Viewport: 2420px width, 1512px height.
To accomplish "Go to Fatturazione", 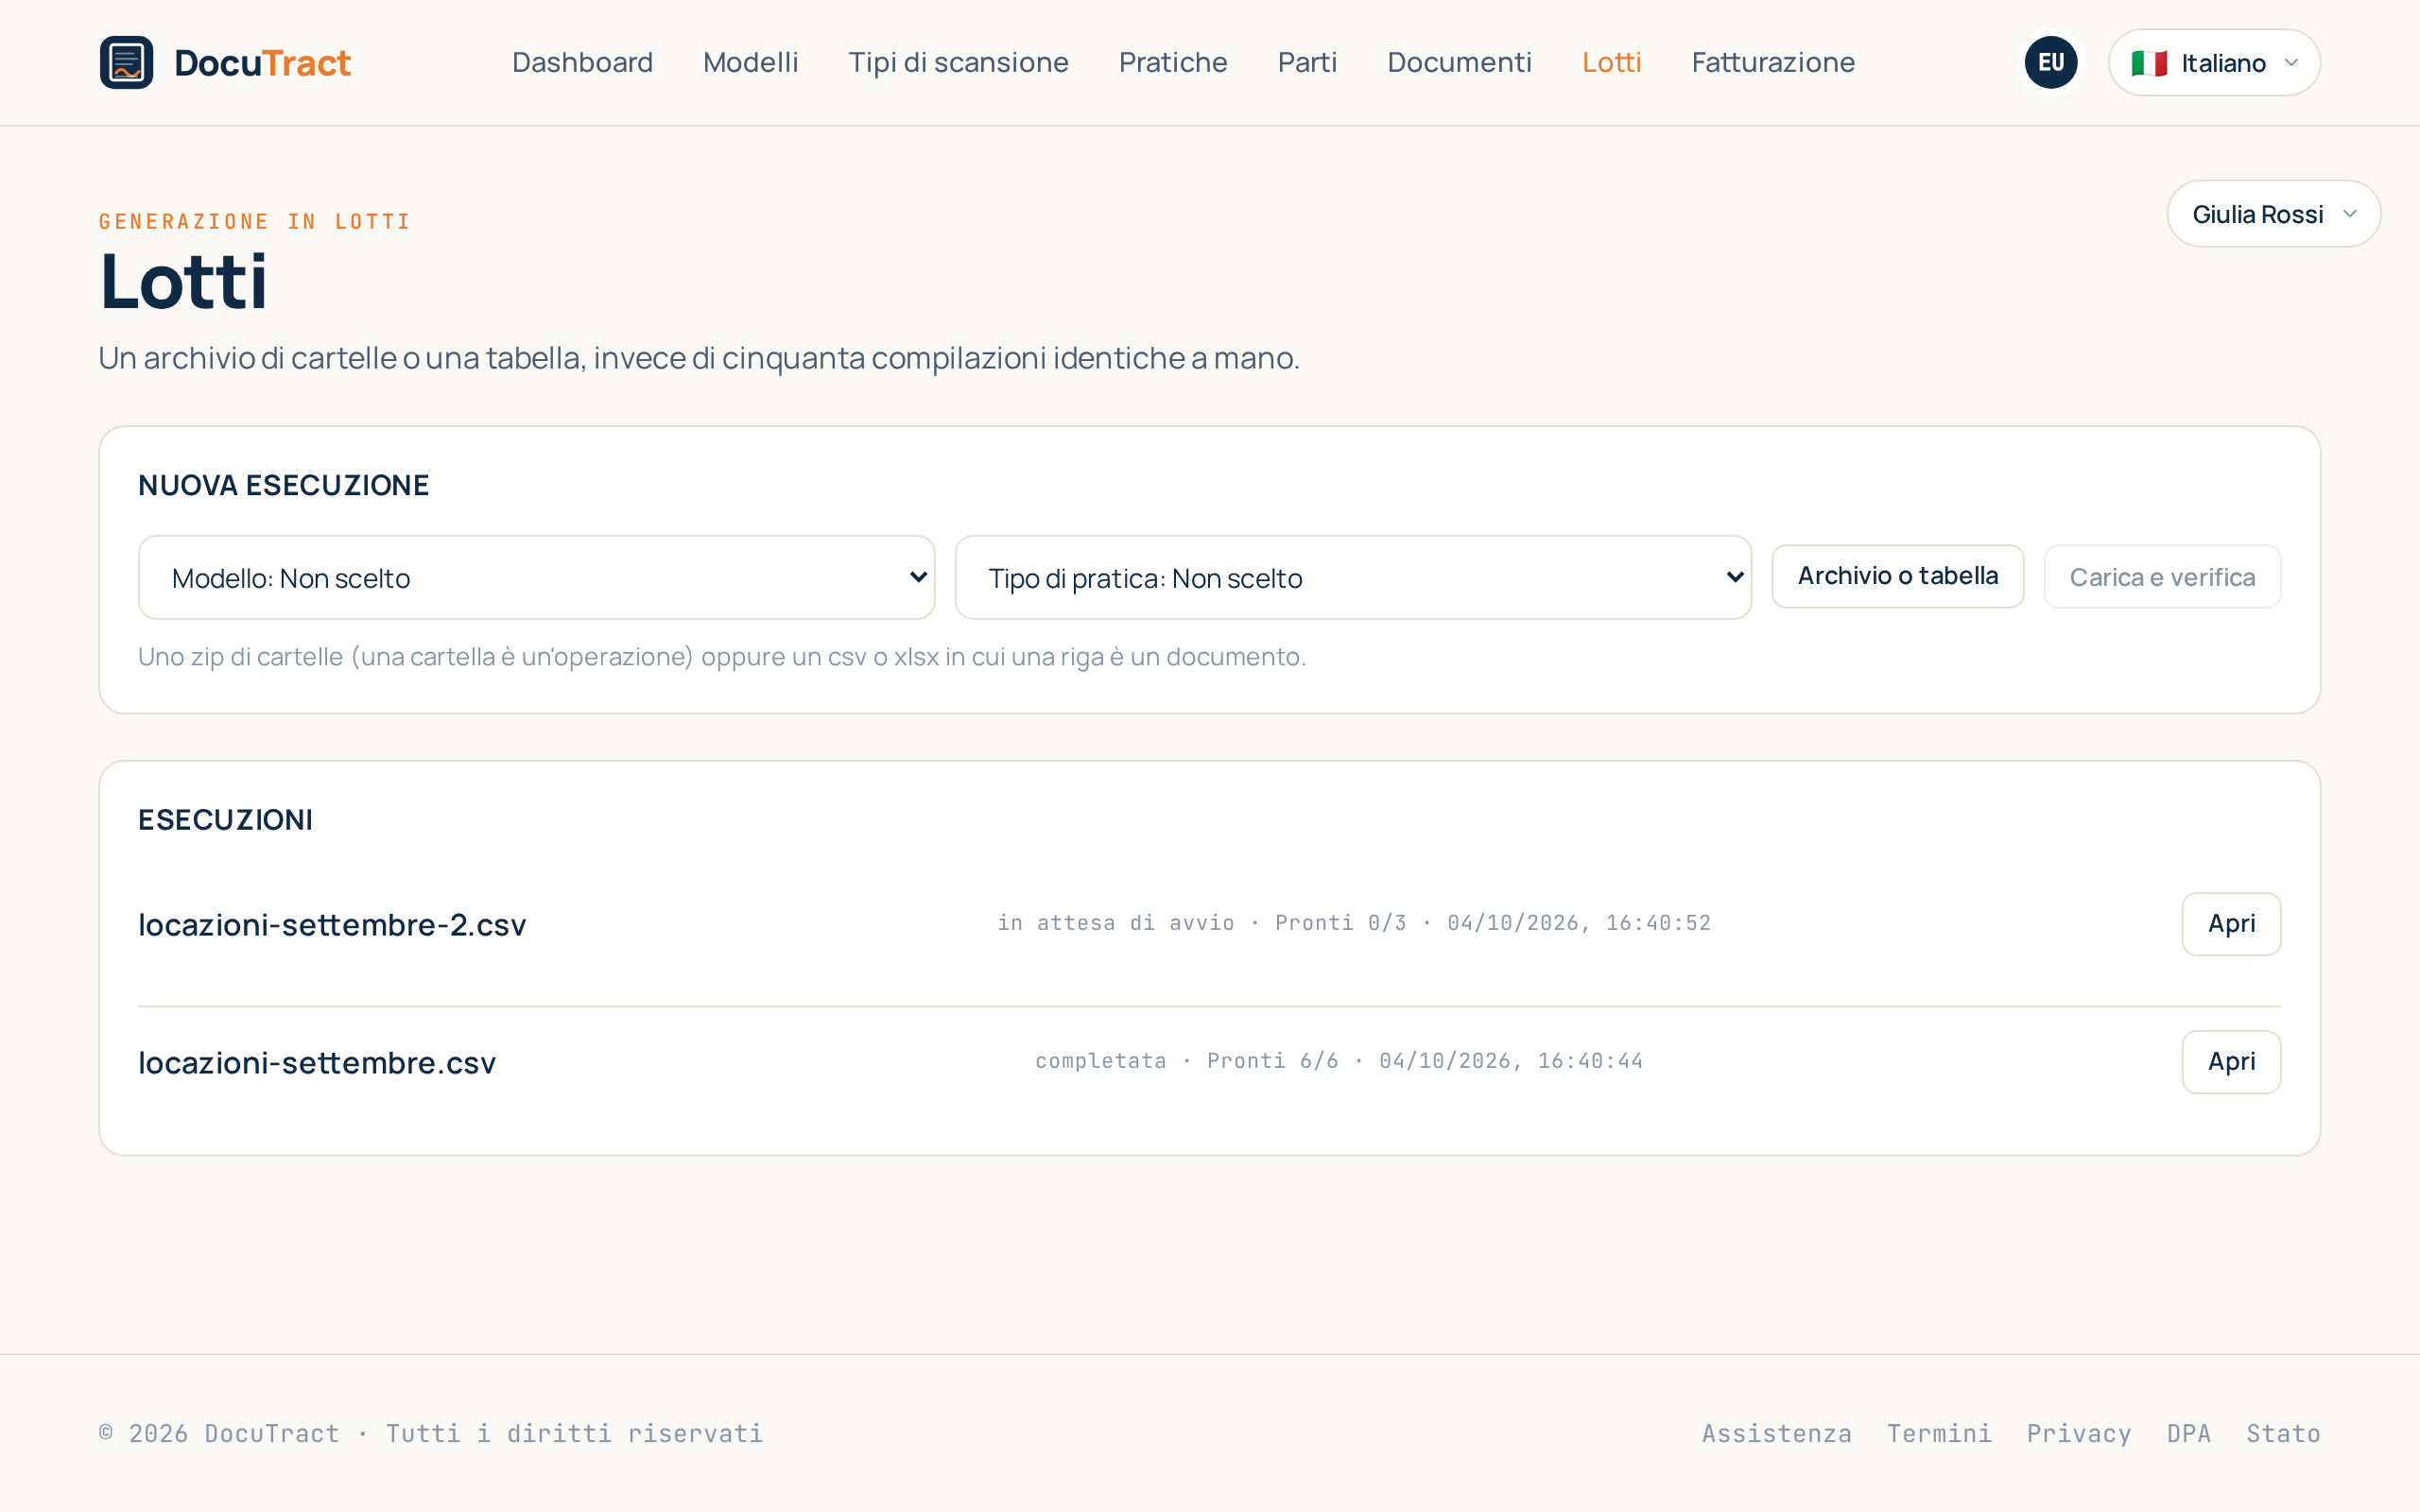I will tap(1773, 62).
